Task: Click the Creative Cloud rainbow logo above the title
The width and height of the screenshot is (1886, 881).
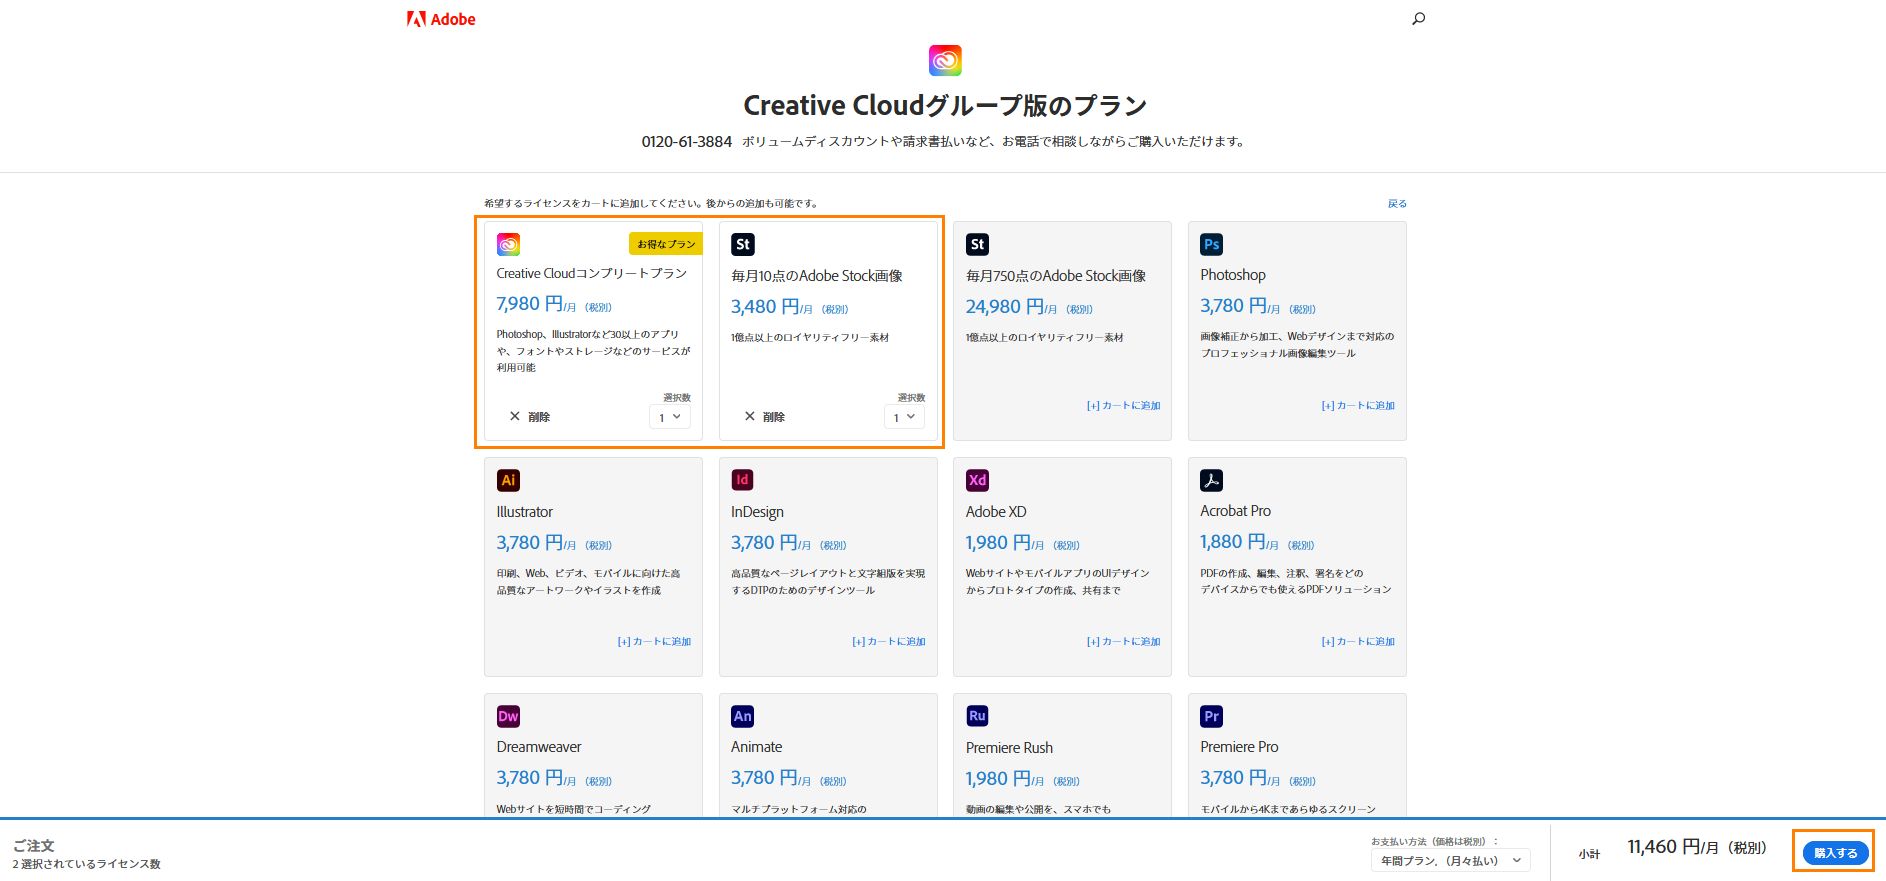Action: click(x=945, y=60)
